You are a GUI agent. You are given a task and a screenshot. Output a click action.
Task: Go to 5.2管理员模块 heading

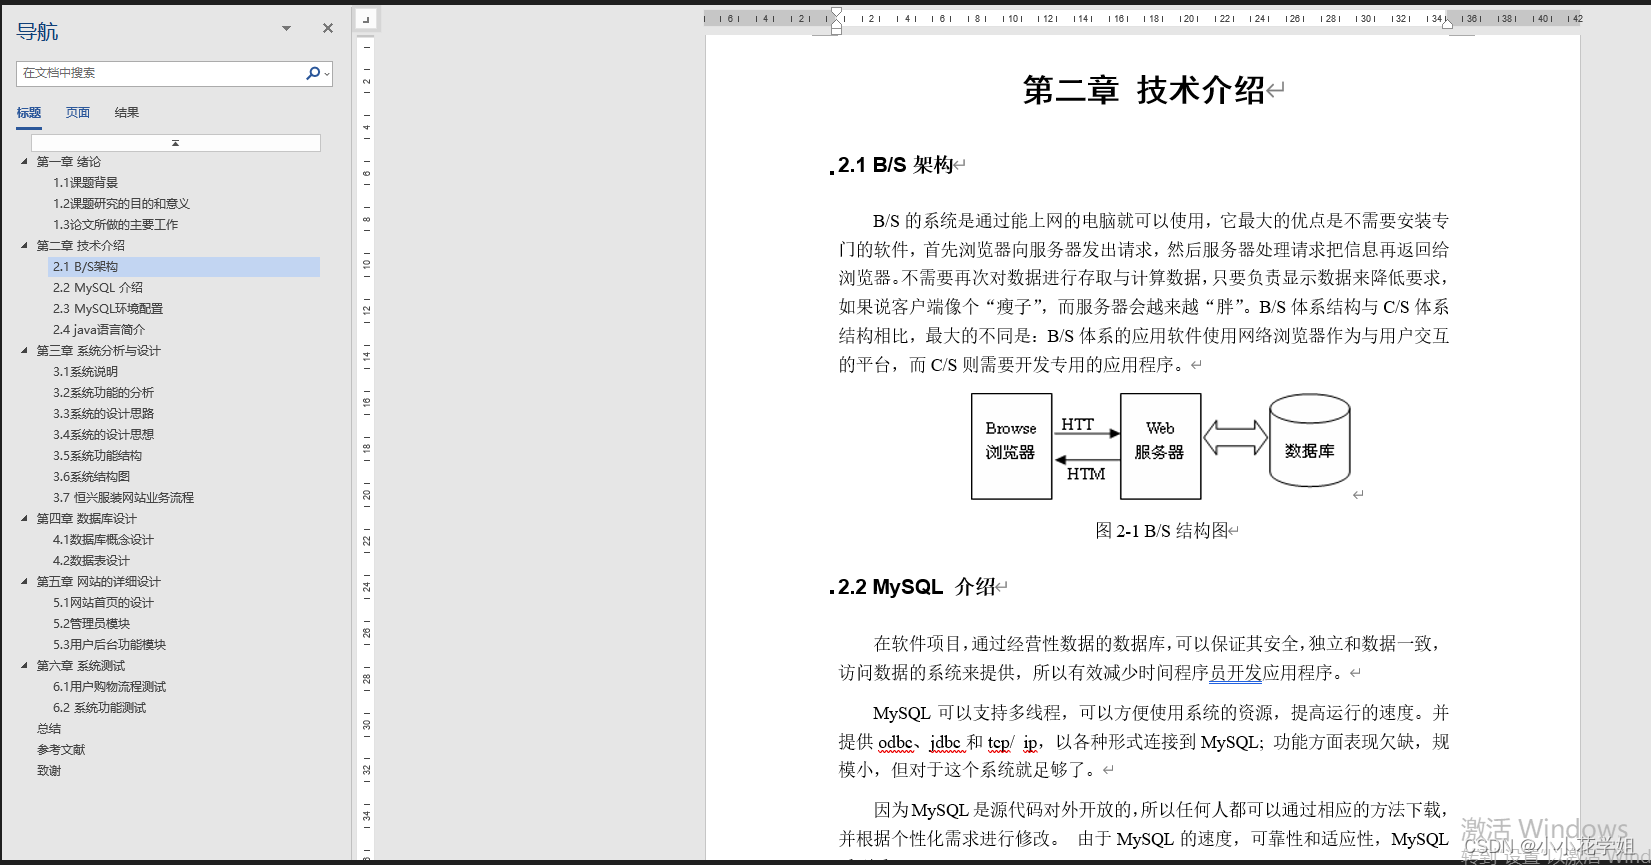pyautogui.click(x=92, y=624)
